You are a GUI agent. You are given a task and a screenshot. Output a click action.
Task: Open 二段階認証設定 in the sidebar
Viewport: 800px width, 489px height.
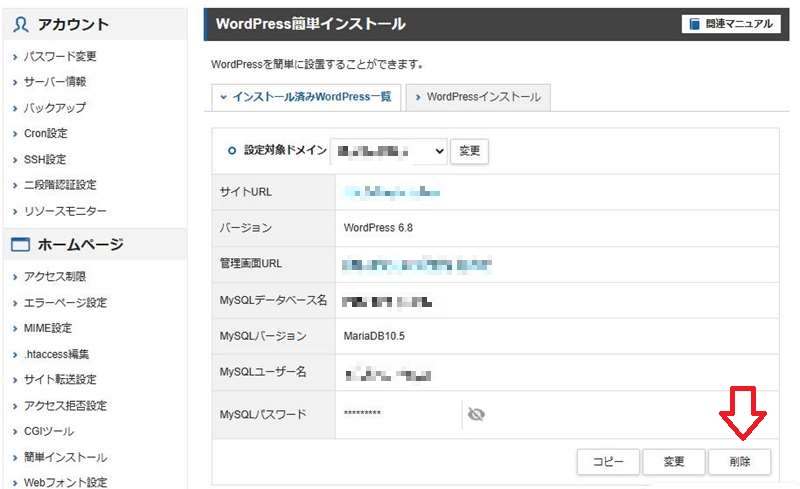(x=60, y=185)
